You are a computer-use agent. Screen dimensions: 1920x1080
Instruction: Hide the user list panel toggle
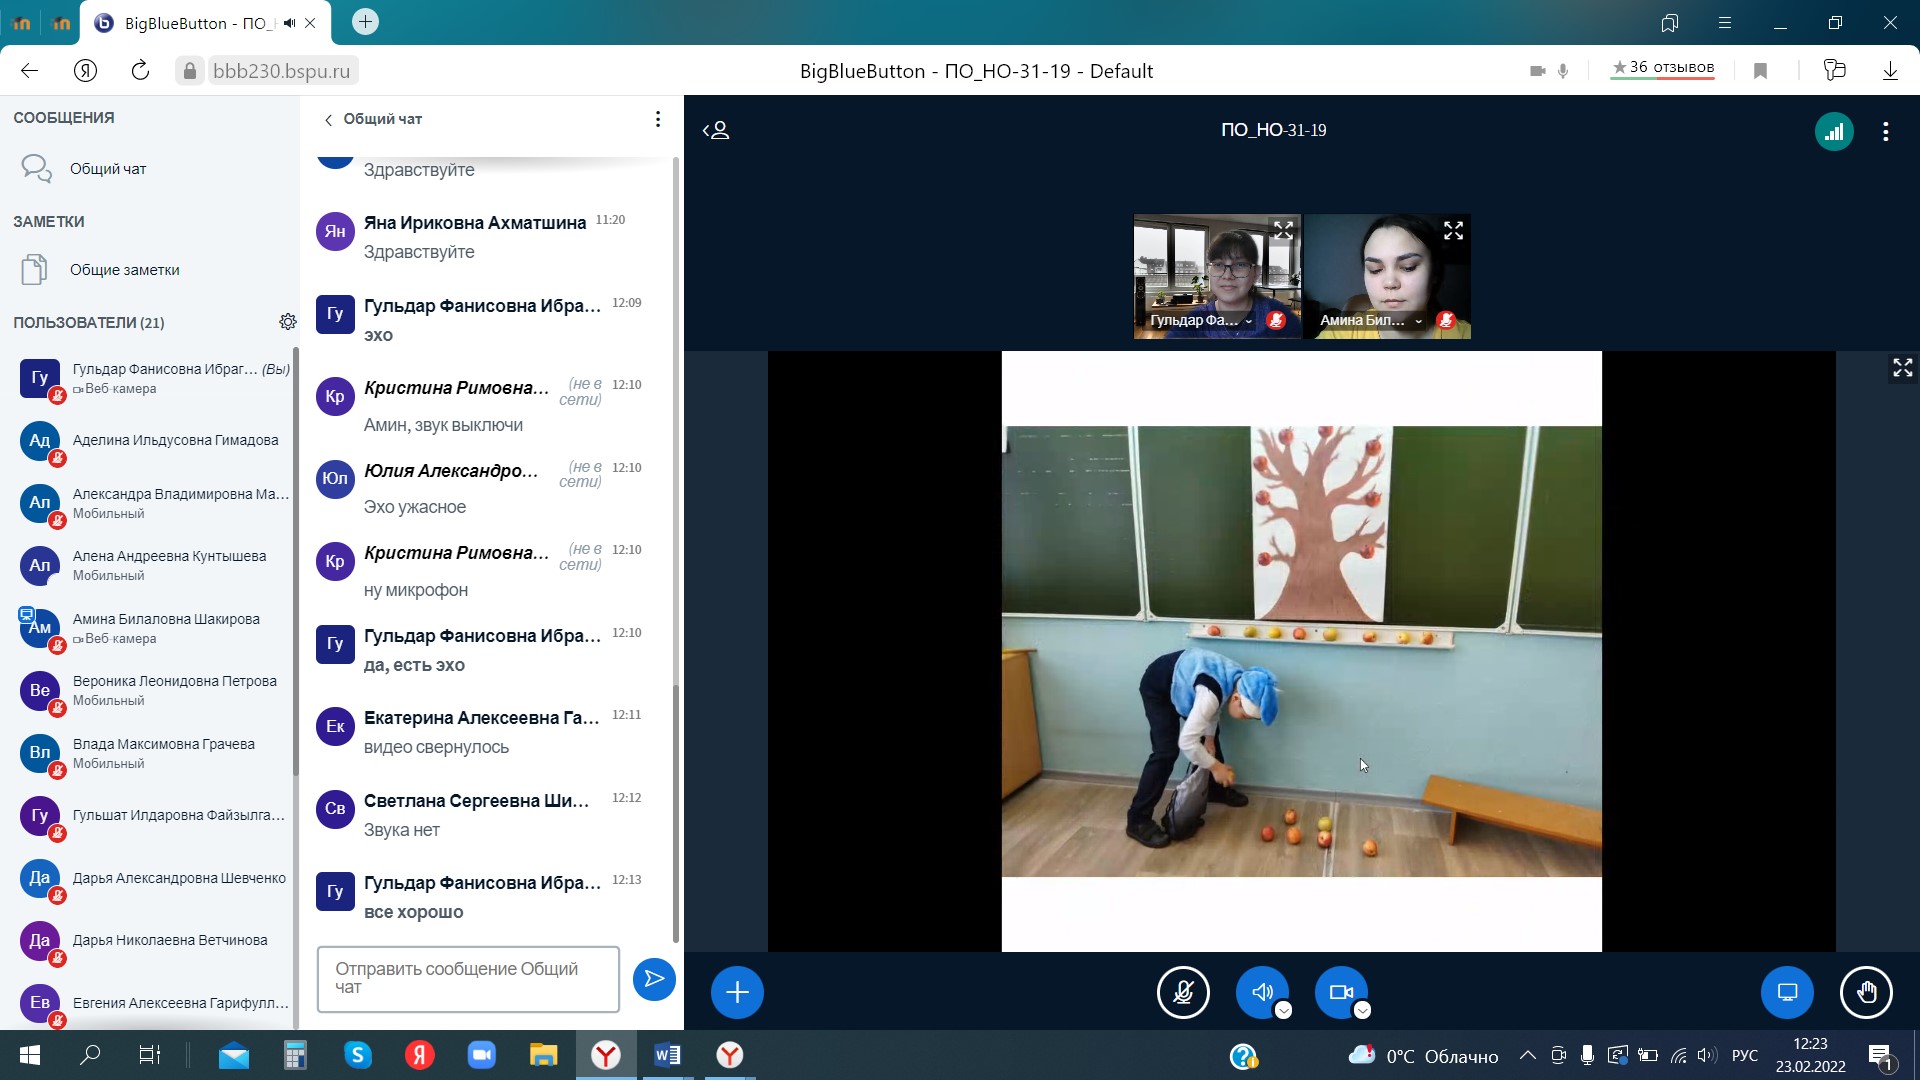[716, 131]
